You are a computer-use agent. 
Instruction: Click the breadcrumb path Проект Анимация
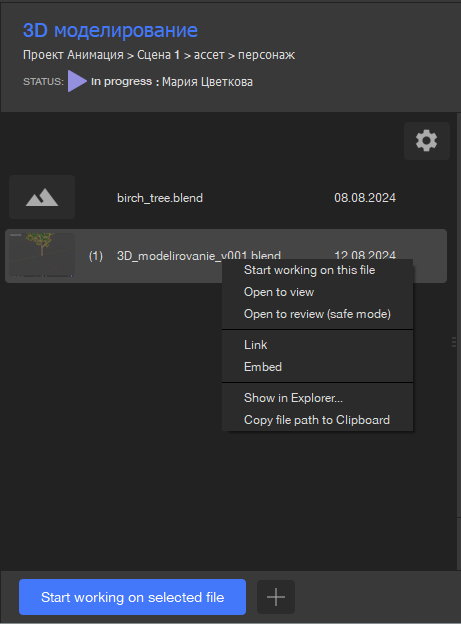(73, 55)
